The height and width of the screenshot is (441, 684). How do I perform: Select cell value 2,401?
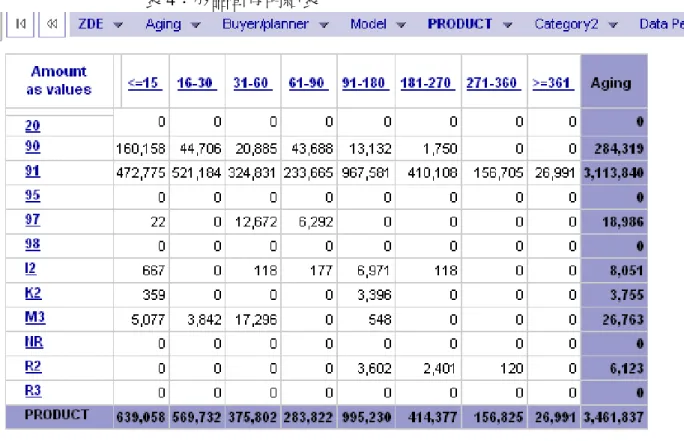click(x=439, y=369)
